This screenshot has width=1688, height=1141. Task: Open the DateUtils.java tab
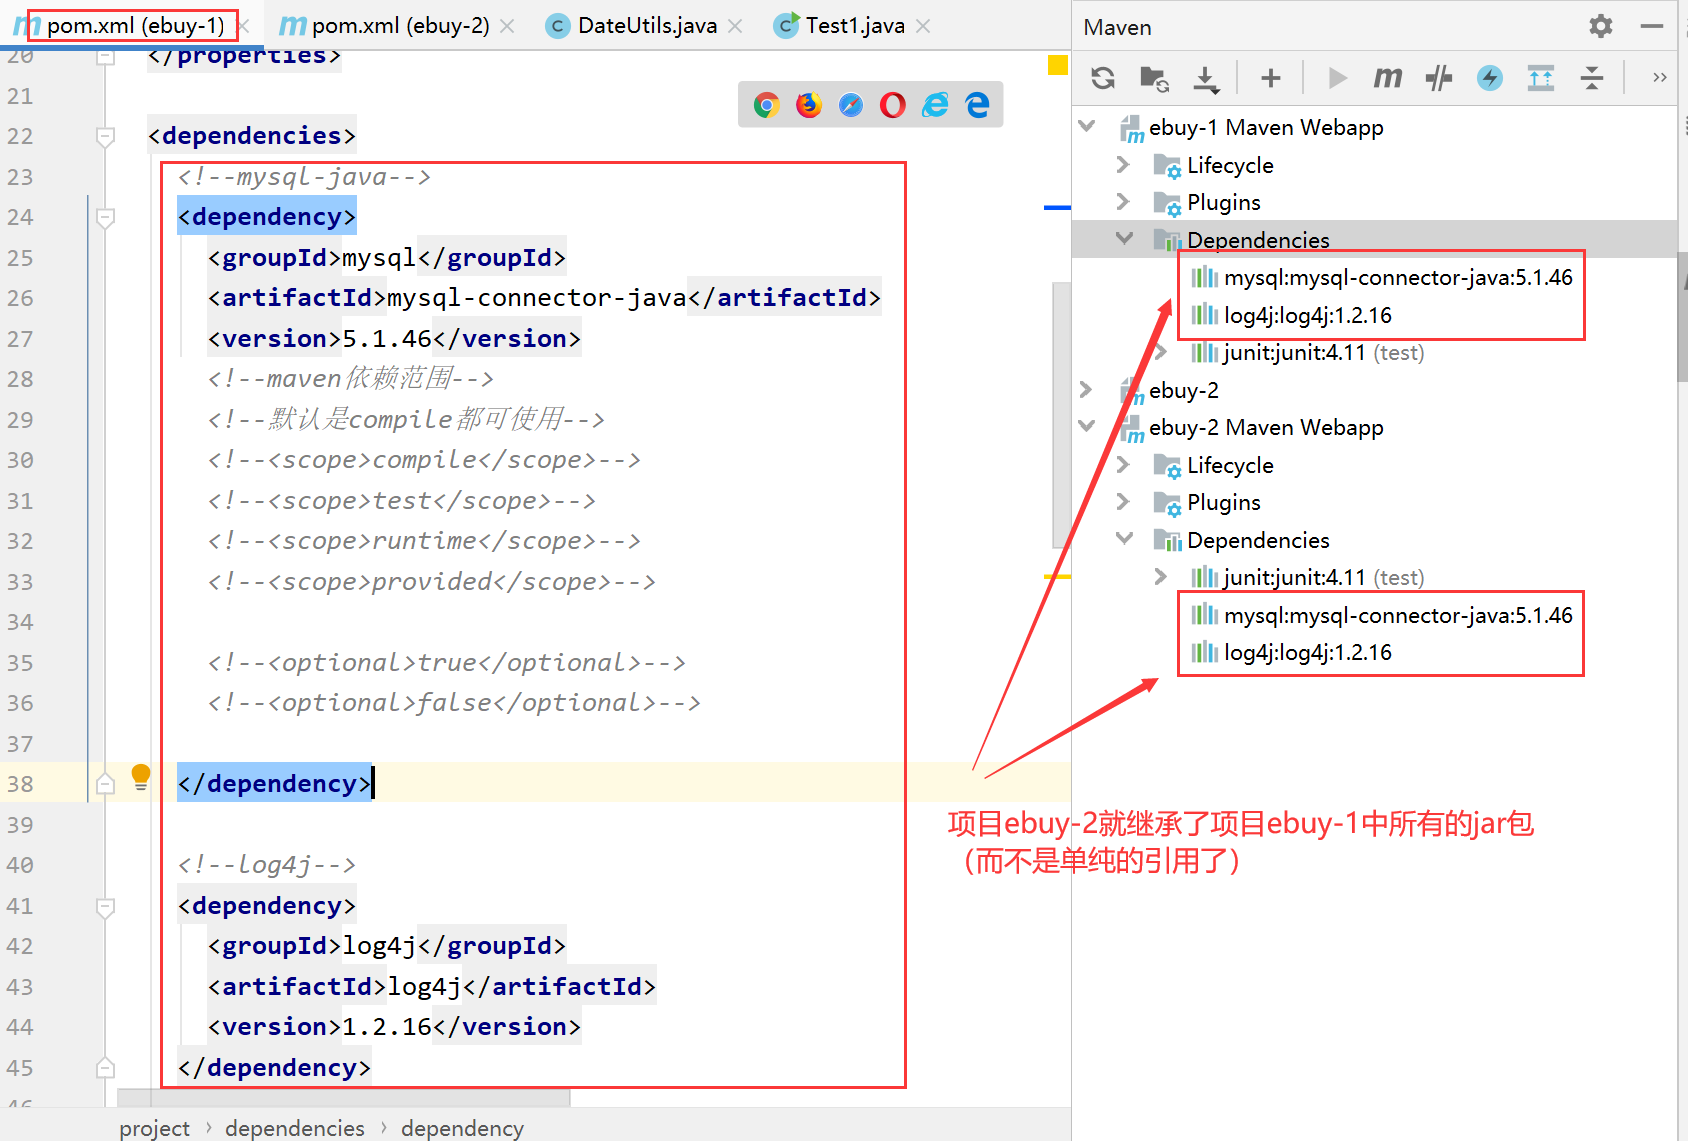(x=647, y=25)
